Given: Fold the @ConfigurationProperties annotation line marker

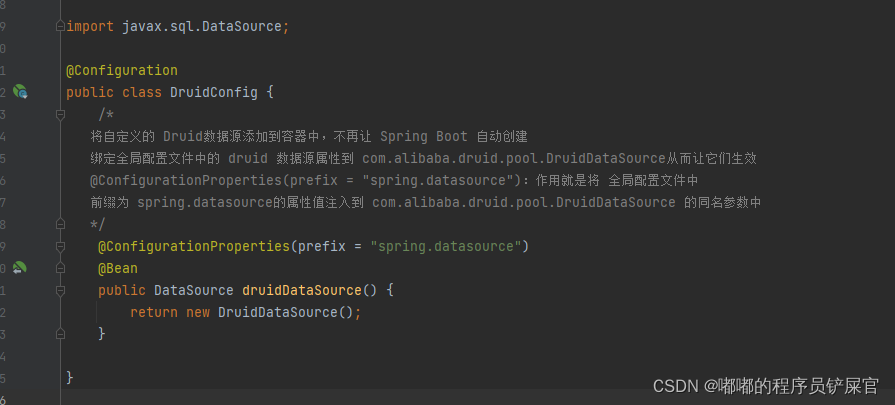Looking at the screenshot, I should (60, 246).
